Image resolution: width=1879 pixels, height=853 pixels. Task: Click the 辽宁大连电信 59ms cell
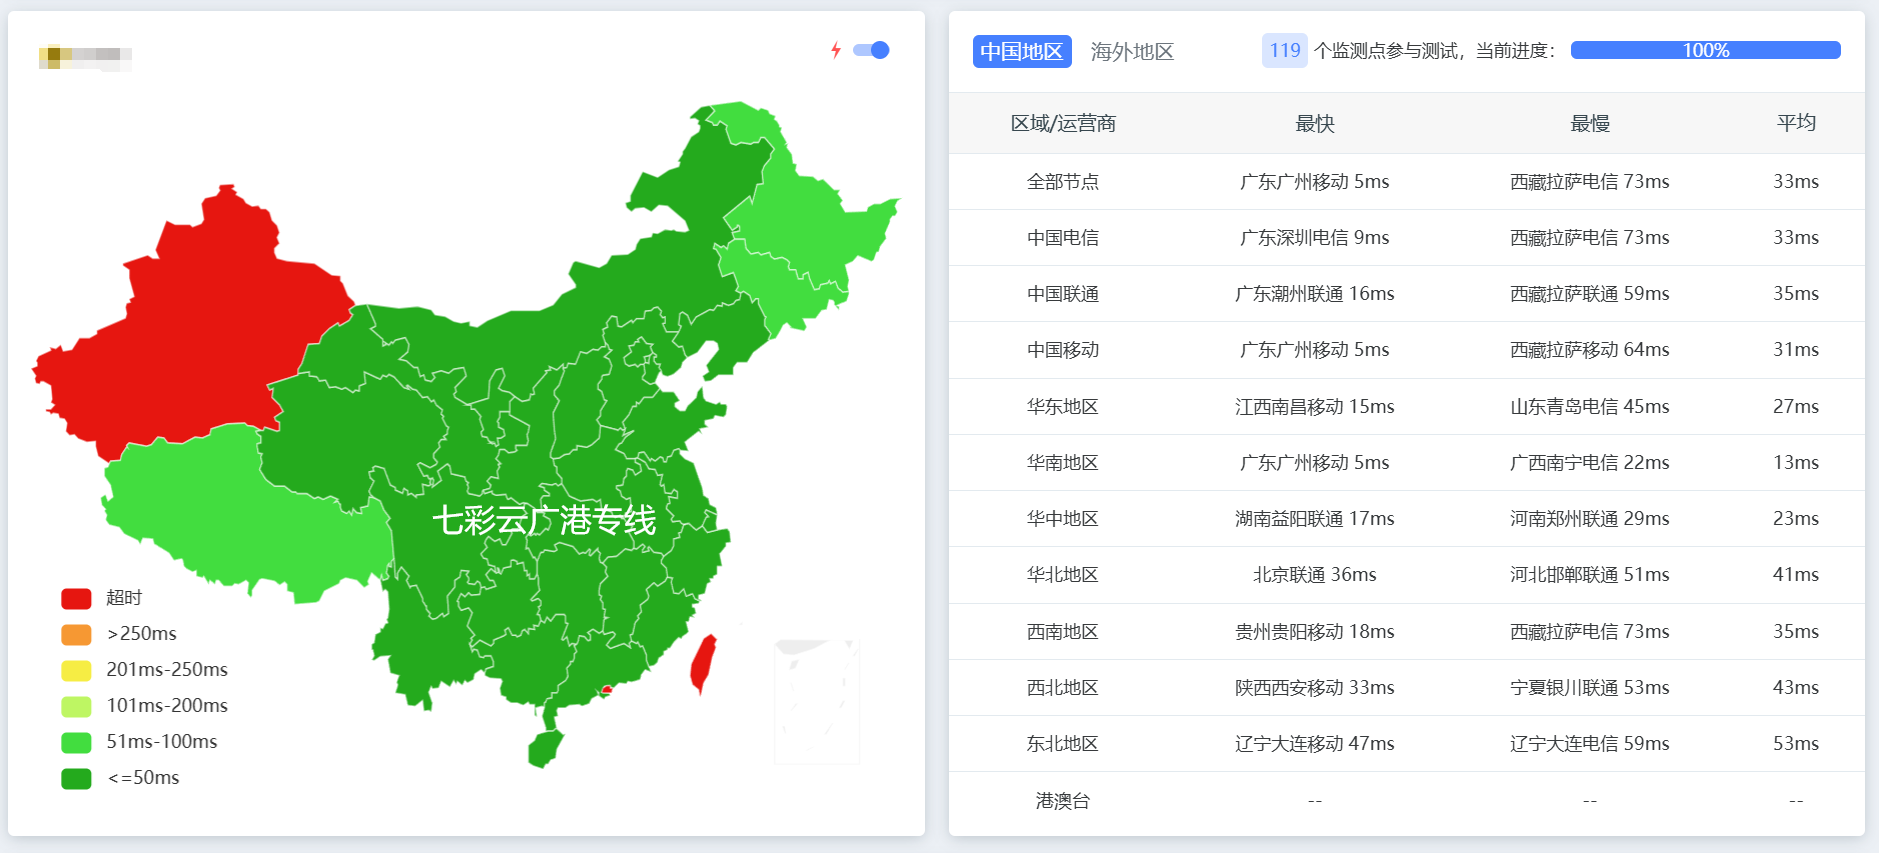1590,743
